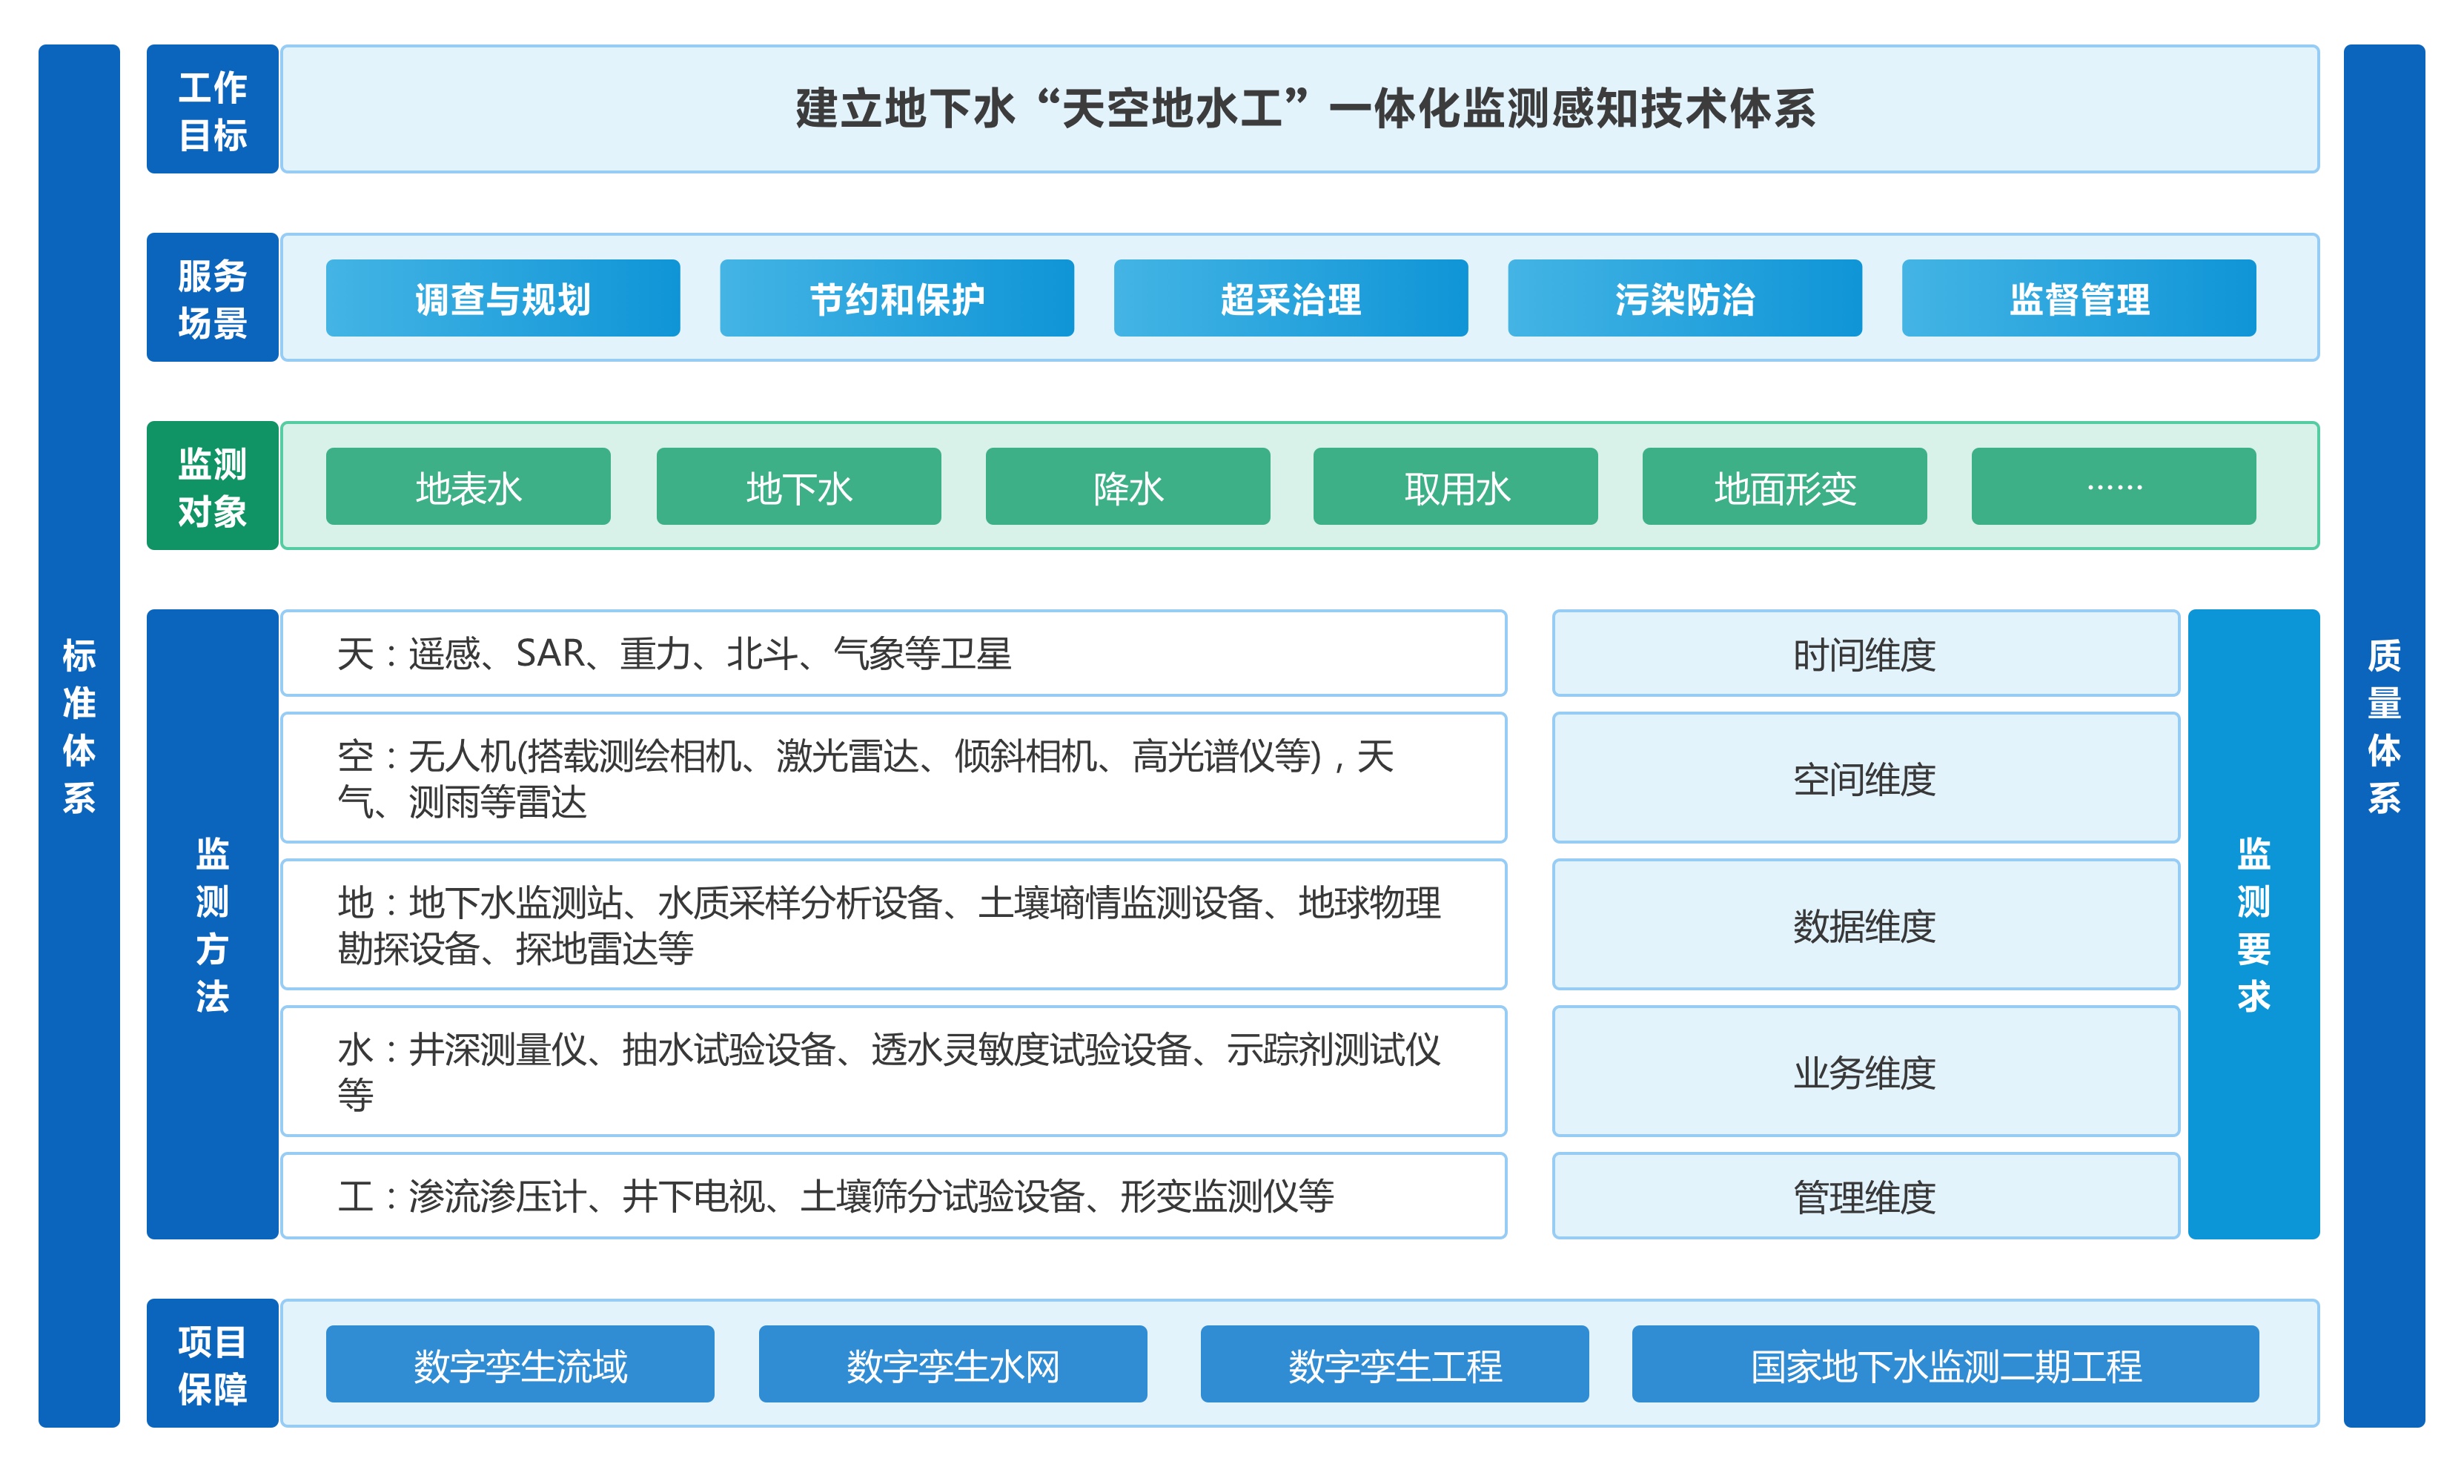2464x1484 pixels.
Task: Select the 监督管理 button
Action: tap(2078, 298)
